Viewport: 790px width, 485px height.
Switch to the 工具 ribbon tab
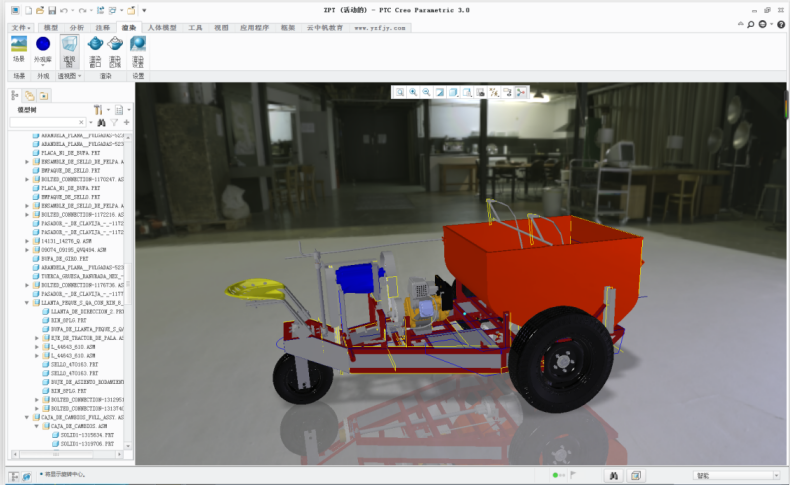[195, 28]
